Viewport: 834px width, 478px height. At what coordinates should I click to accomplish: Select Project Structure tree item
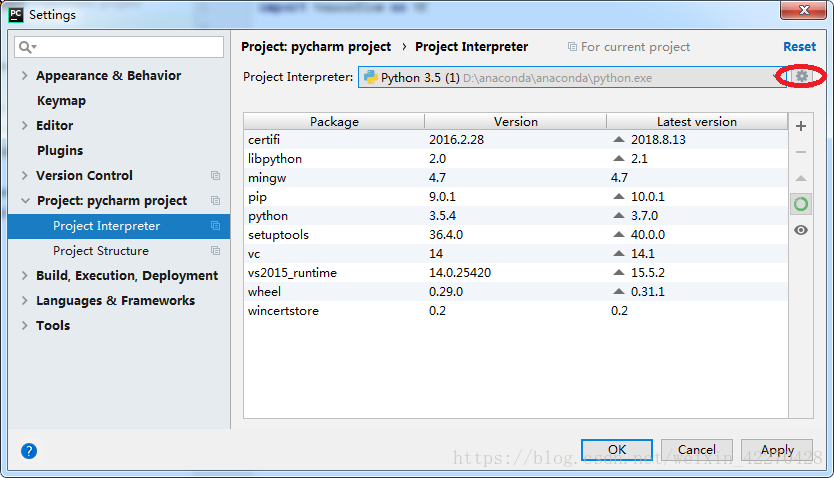(x=119, y=250)
